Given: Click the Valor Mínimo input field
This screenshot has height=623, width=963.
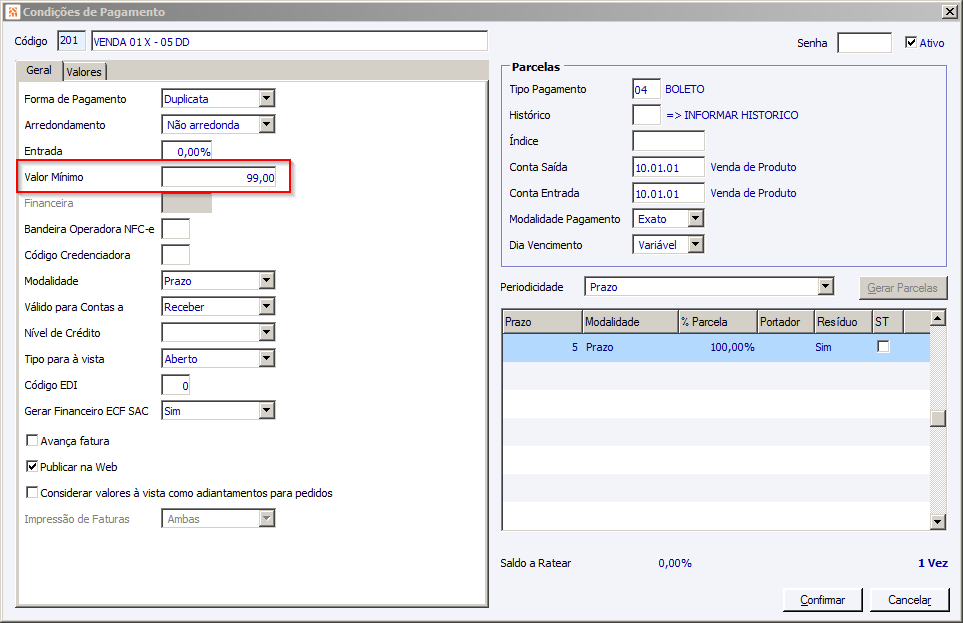Looking at the screenshot, I should tap(219, 178).
